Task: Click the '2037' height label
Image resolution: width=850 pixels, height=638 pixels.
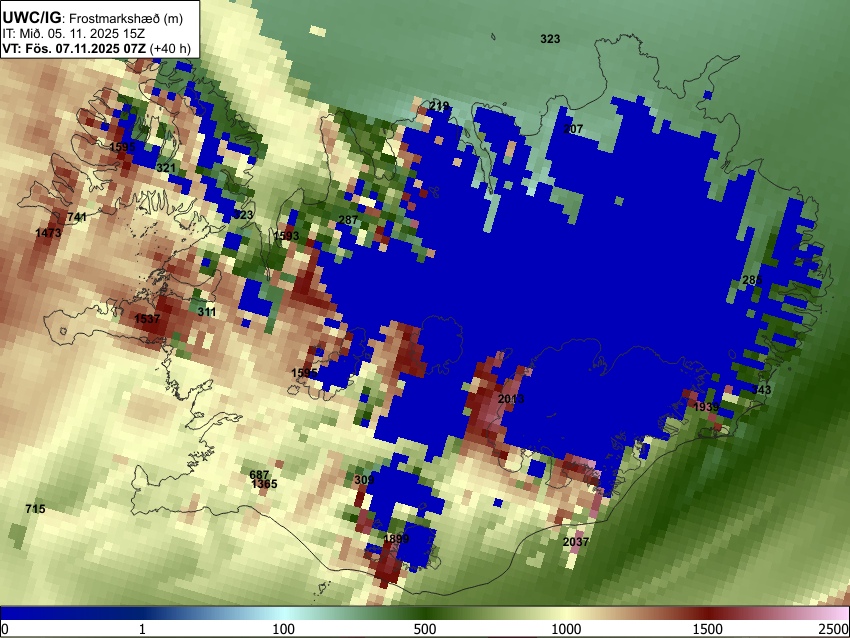Action: (576, 542)
